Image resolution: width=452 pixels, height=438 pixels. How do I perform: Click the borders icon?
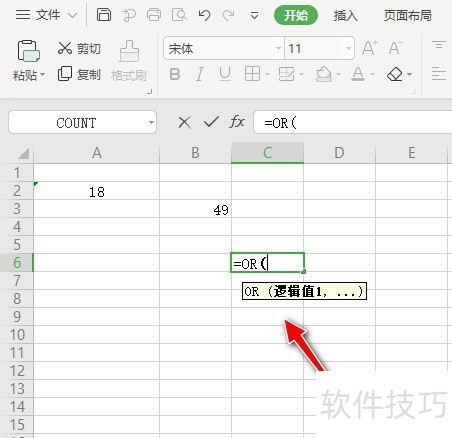tap(252, 74)
